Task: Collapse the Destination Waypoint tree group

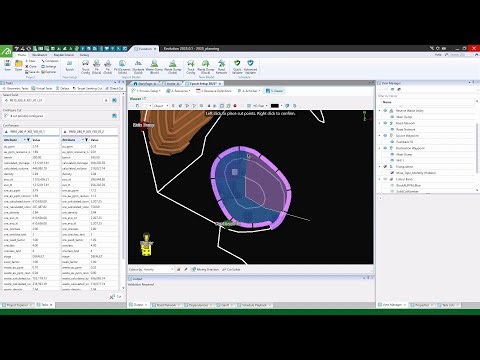Action: tap(380, 148)
